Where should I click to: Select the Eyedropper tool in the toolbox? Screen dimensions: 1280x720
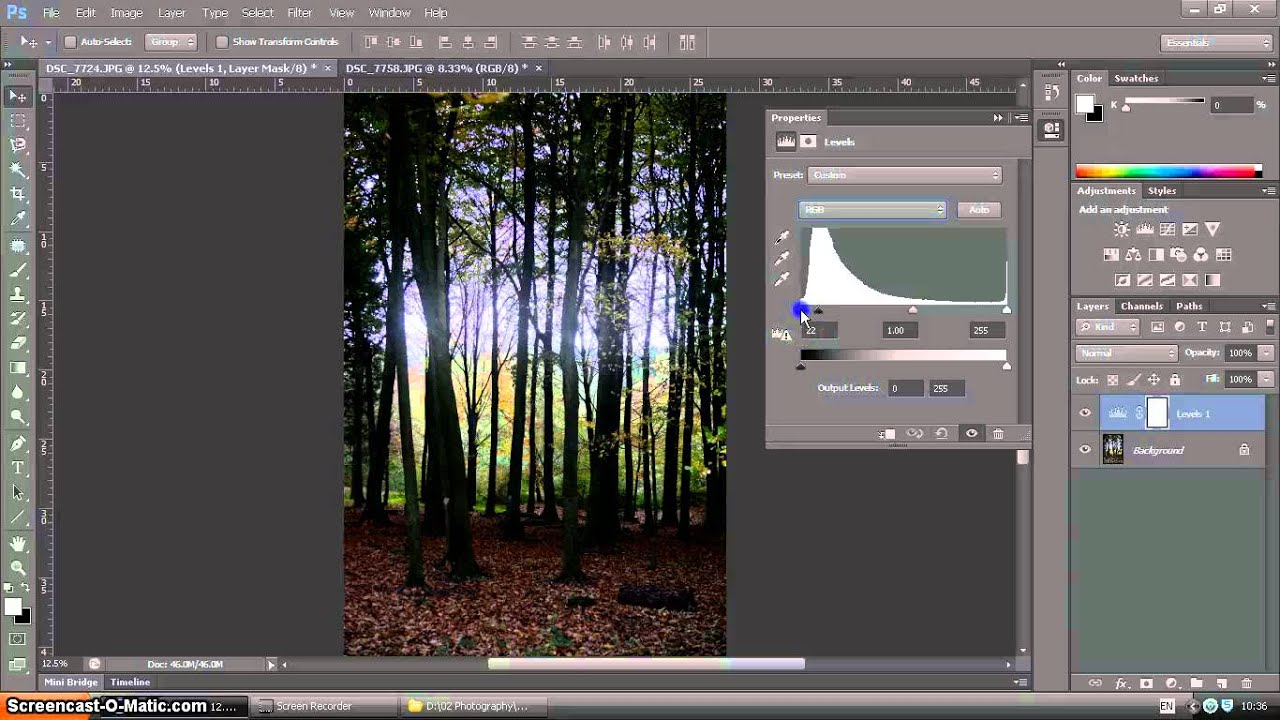tap(18, 219)
